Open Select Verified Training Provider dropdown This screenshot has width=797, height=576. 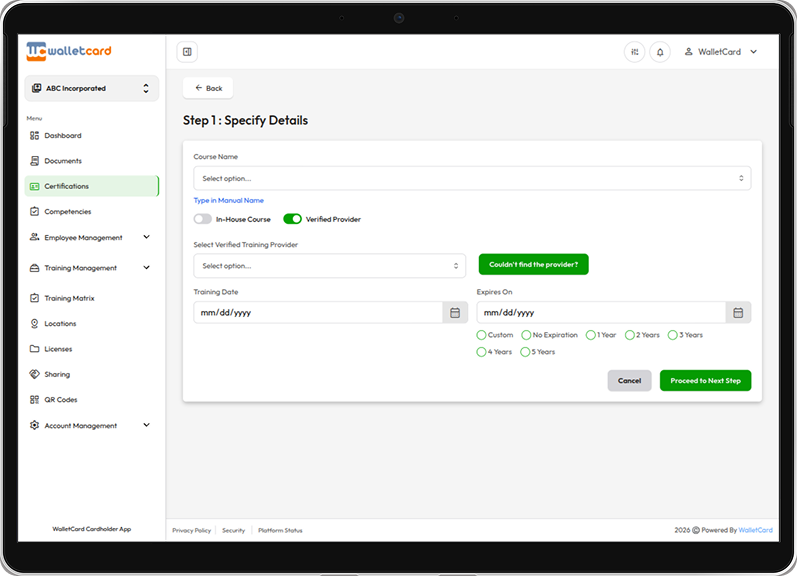coord(329,266)
